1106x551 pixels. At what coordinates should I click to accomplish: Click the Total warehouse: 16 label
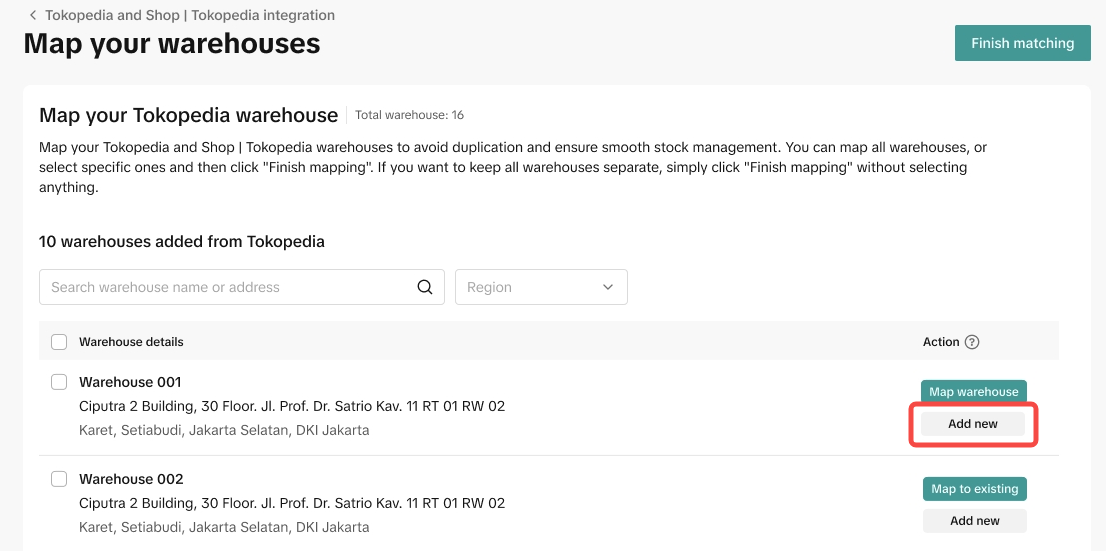coord(409,115)
